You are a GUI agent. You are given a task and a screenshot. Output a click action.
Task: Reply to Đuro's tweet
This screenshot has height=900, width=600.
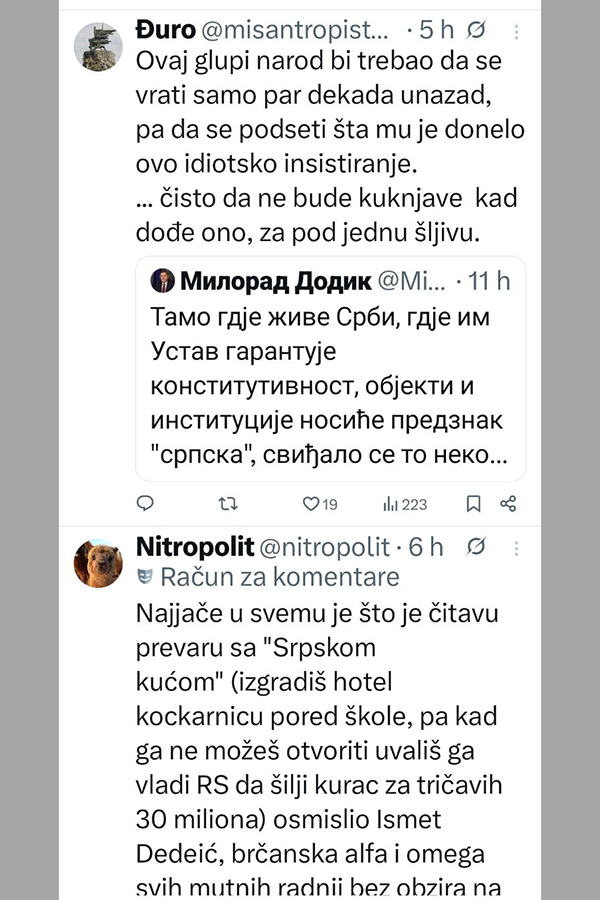click(x=145, y=503)
